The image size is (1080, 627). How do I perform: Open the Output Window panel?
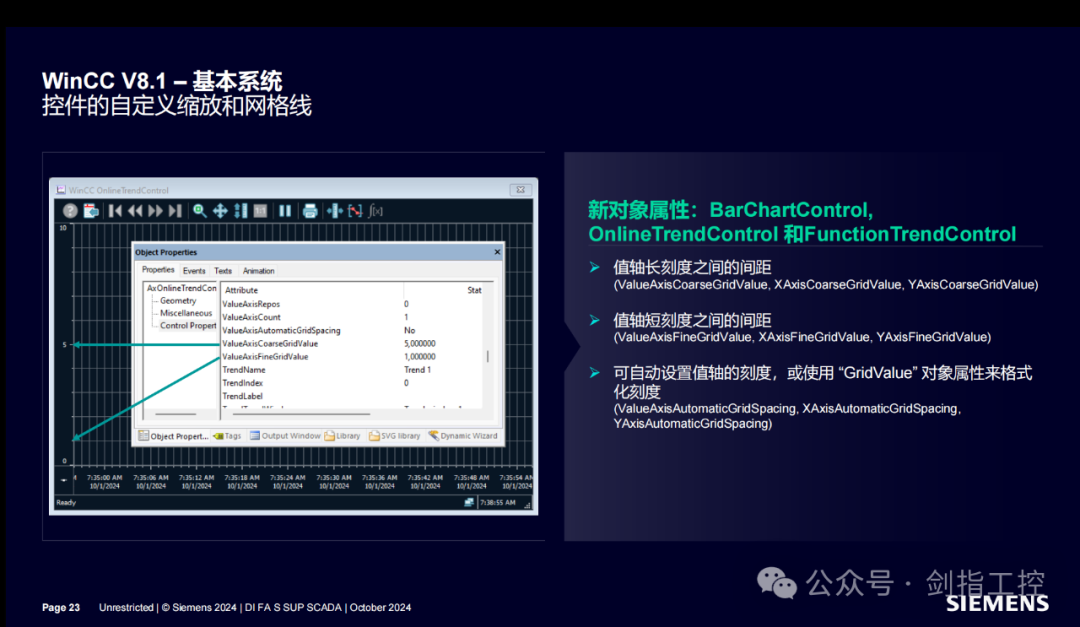[x=290, y=435]
